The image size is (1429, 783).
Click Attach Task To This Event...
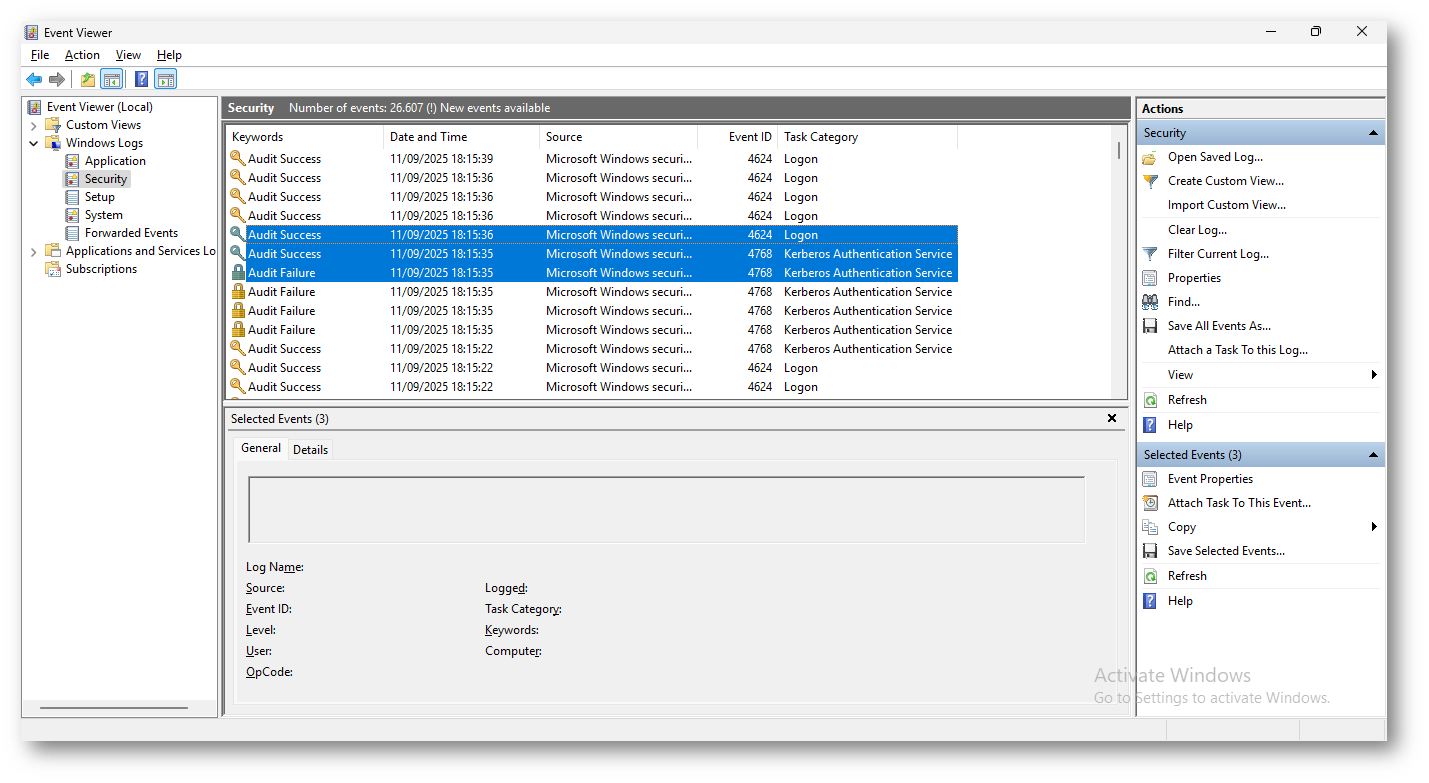click(x=1238, y=503)
